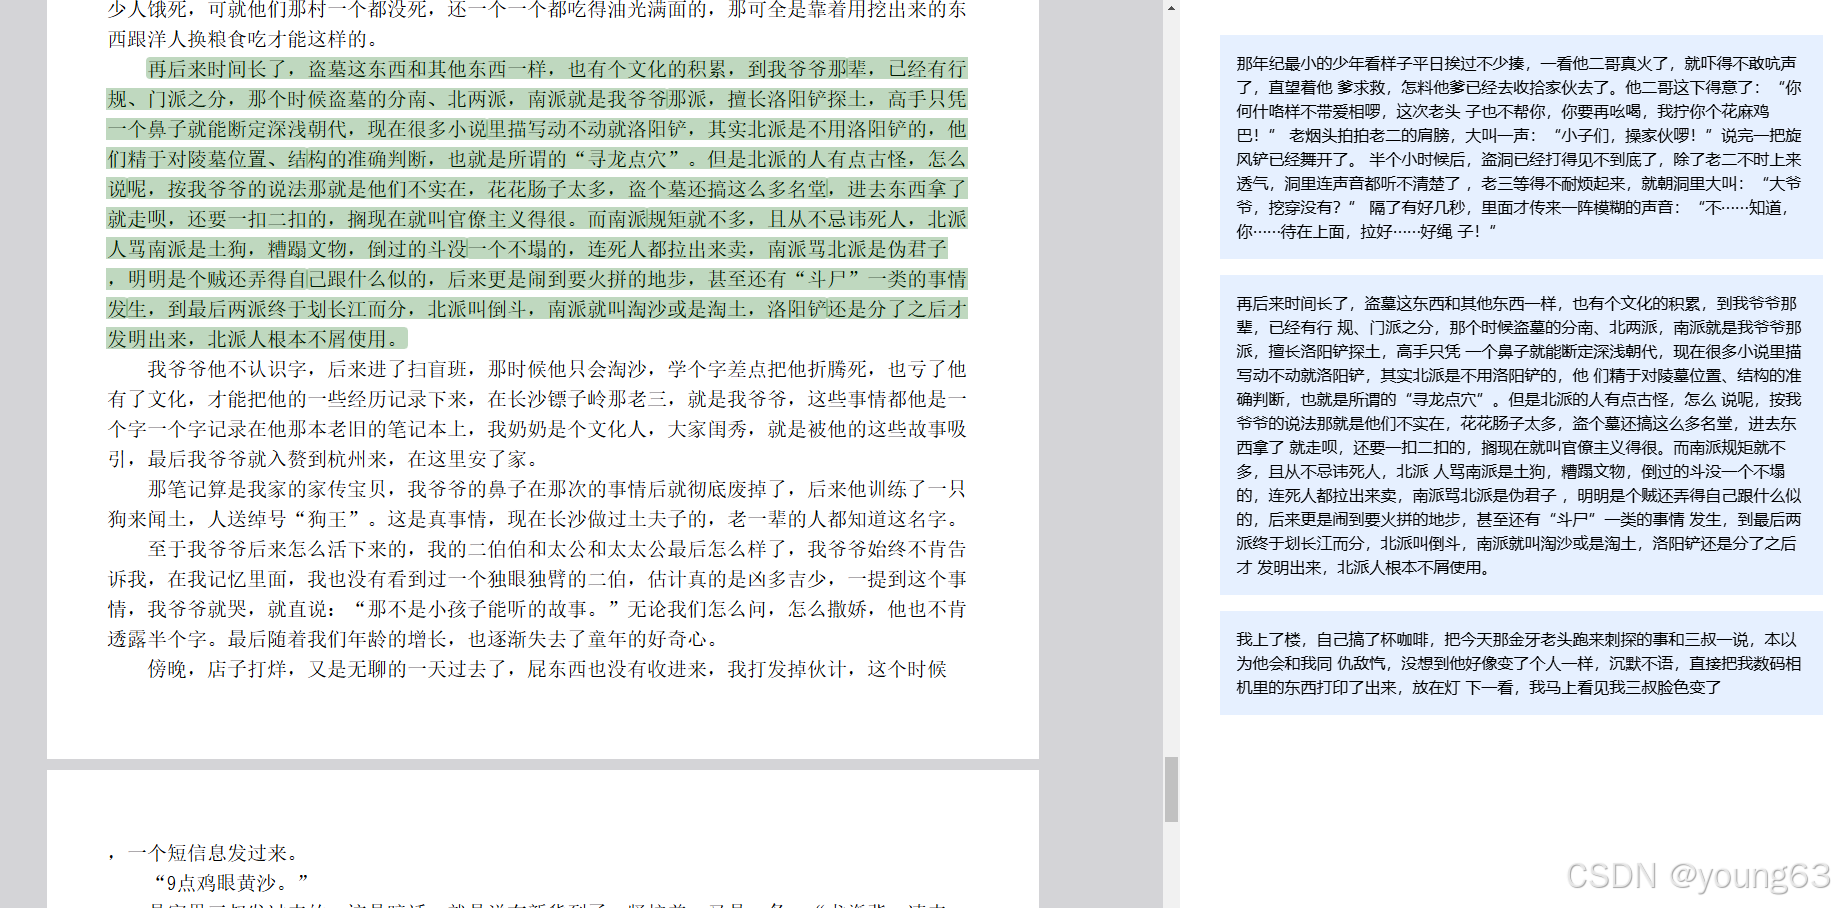Select the card starting with 那年纪最小的少年

pos(1521,147)
